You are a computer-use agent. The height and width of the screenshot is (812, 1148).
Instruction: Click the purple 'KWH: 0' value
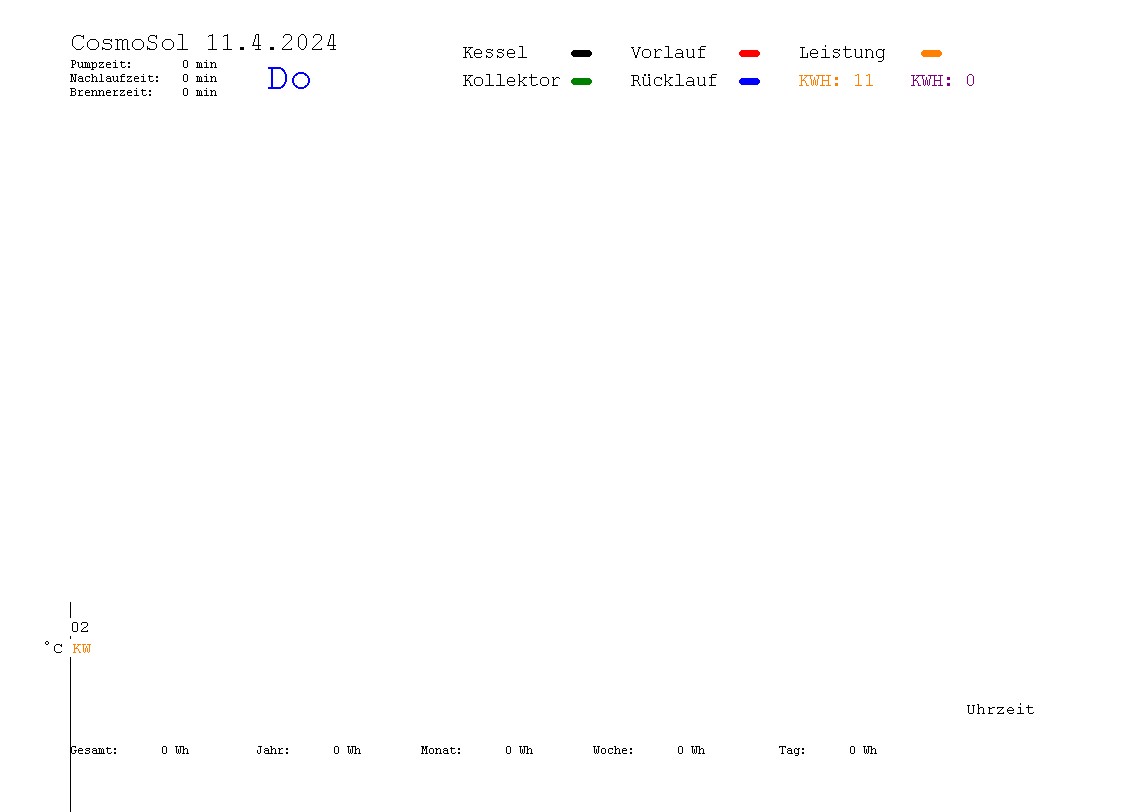click(x=943, y=81)
